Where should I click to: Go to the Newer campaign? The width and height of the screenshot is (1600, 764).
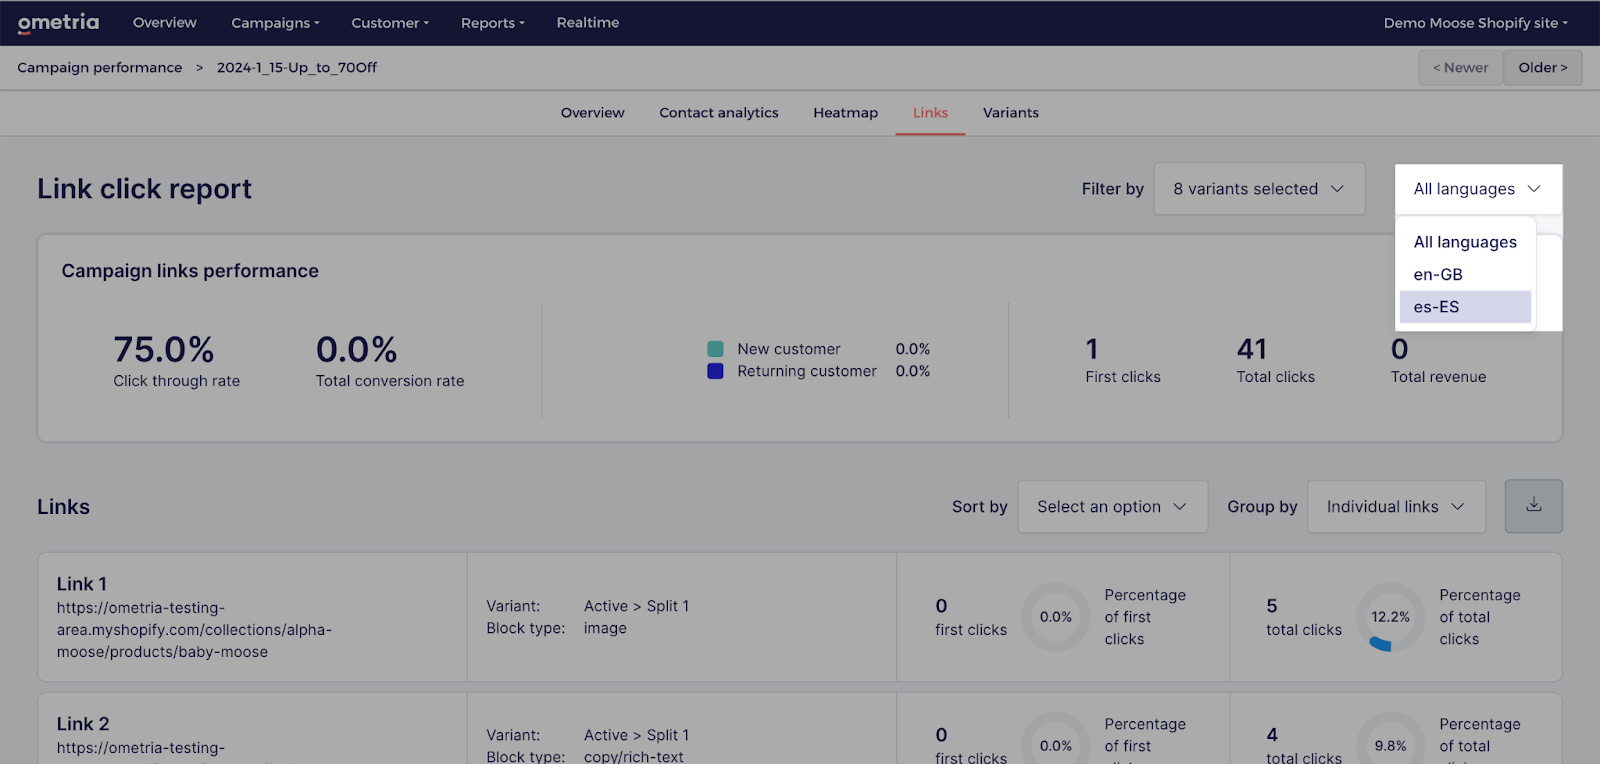(1460, 68)
